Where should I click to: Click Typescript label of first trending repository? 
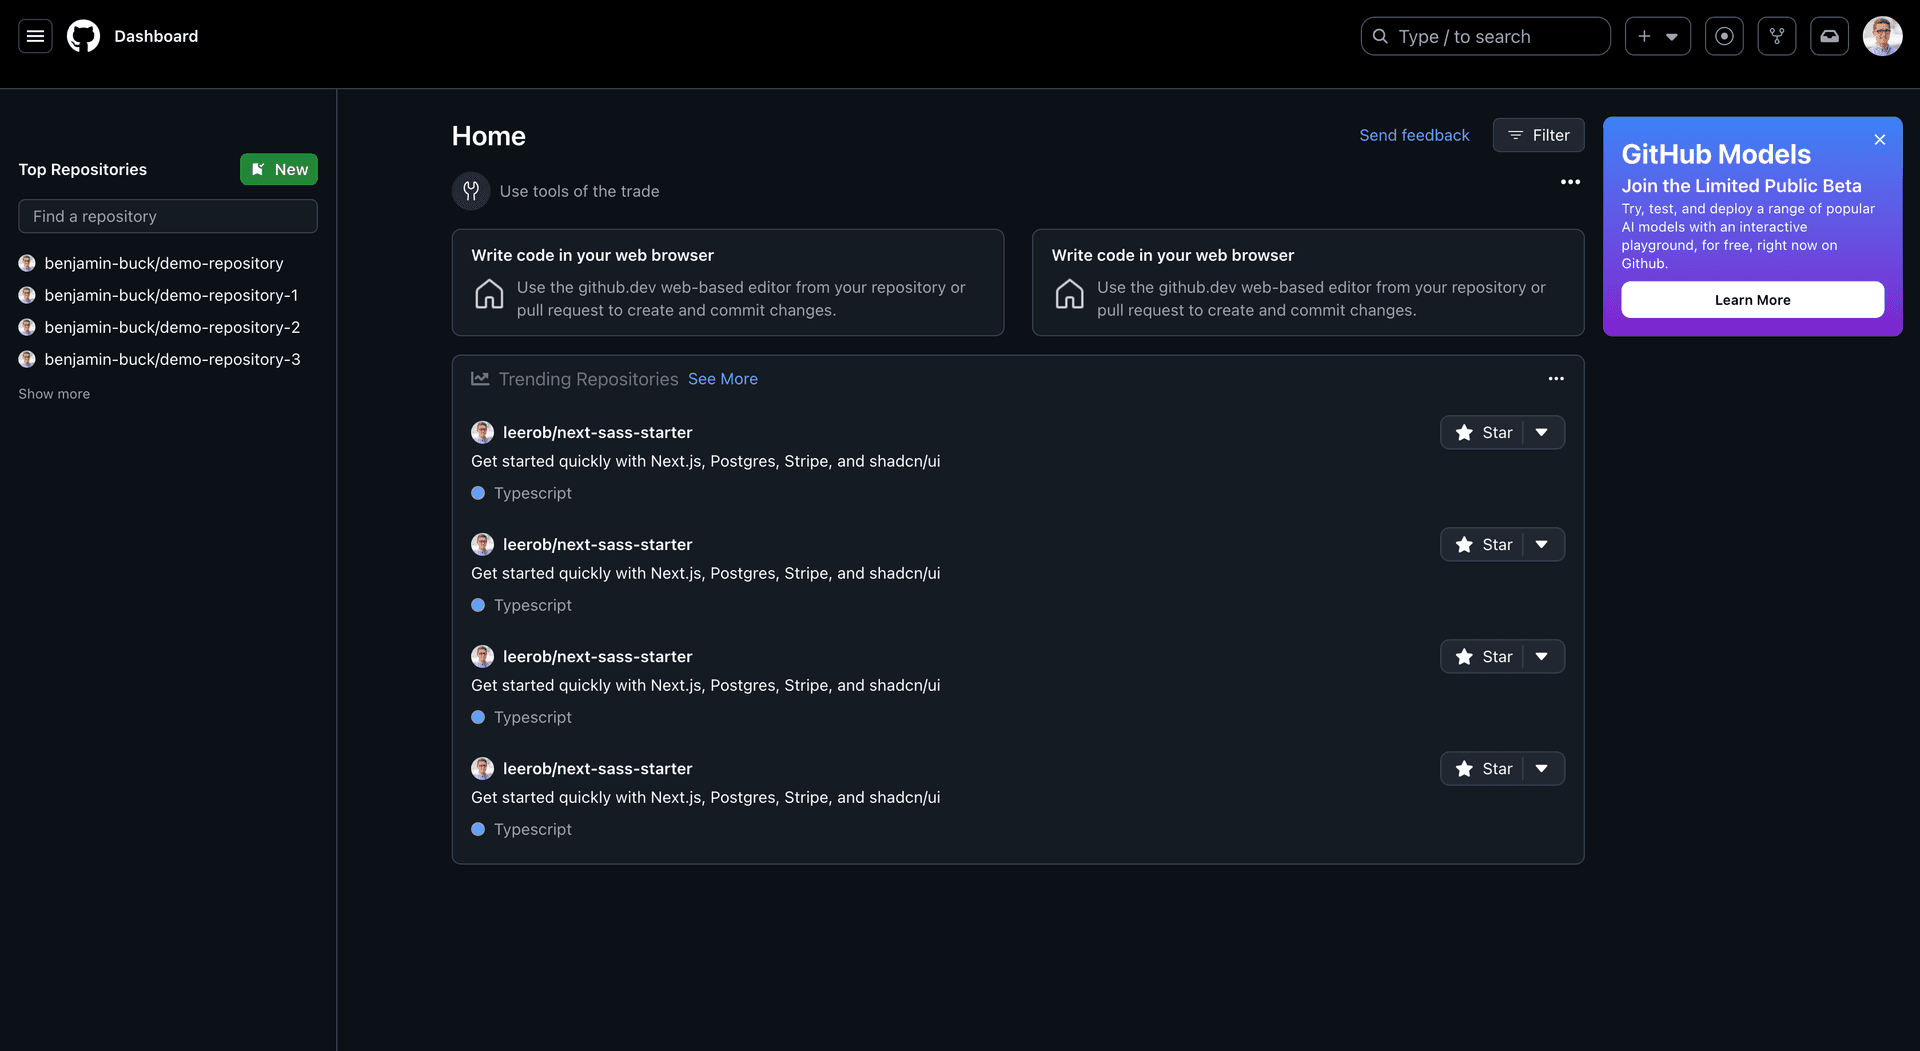coord(533,493)
